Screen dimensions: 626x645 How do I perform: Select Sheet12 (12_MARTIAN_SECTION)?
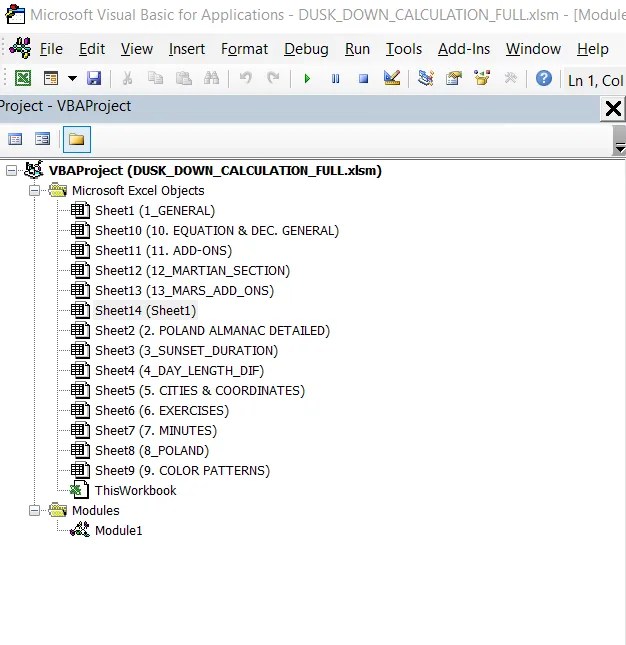point(192,271)
